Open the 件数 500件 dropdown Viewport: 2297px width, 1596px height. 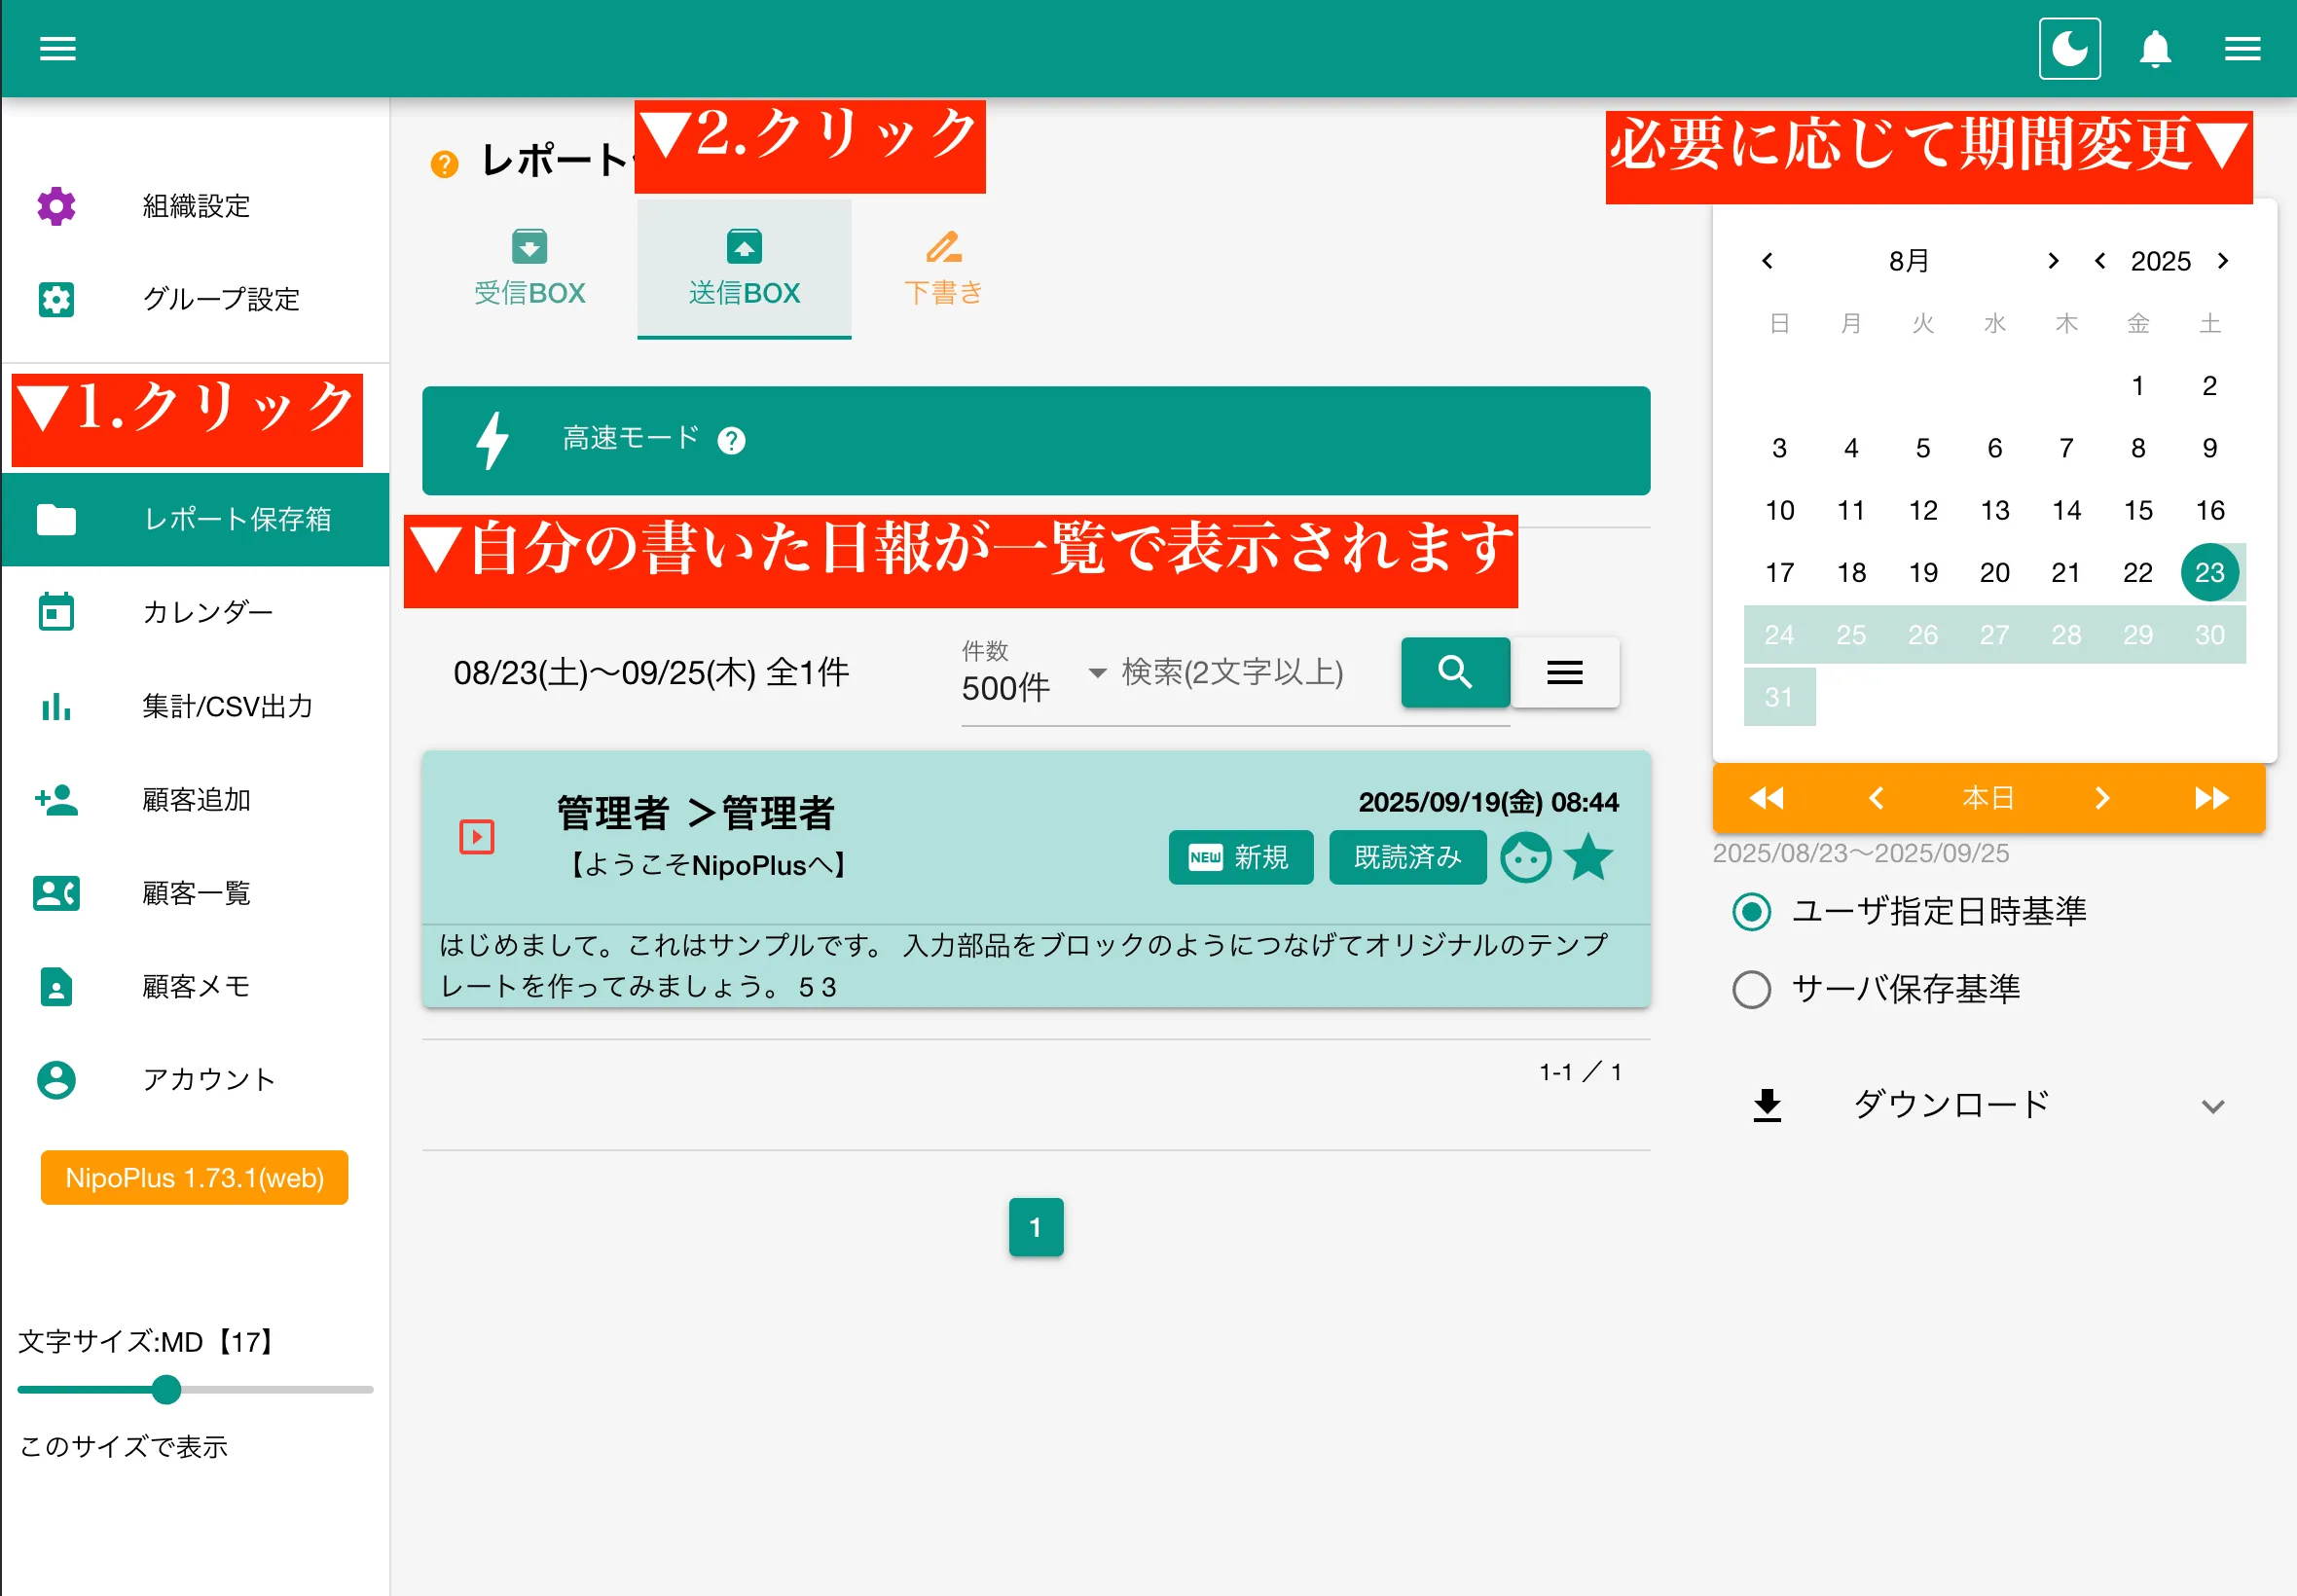coord(1097,674)
